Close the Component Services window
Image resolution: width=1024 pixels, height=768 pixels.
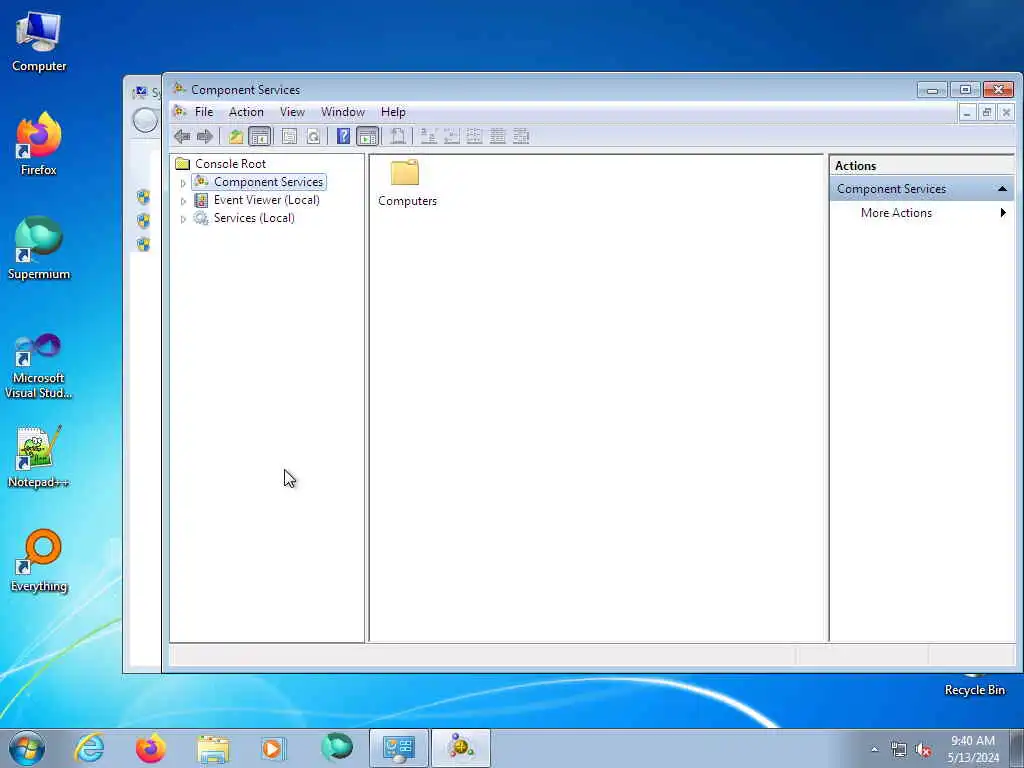(x=999, y=89)
